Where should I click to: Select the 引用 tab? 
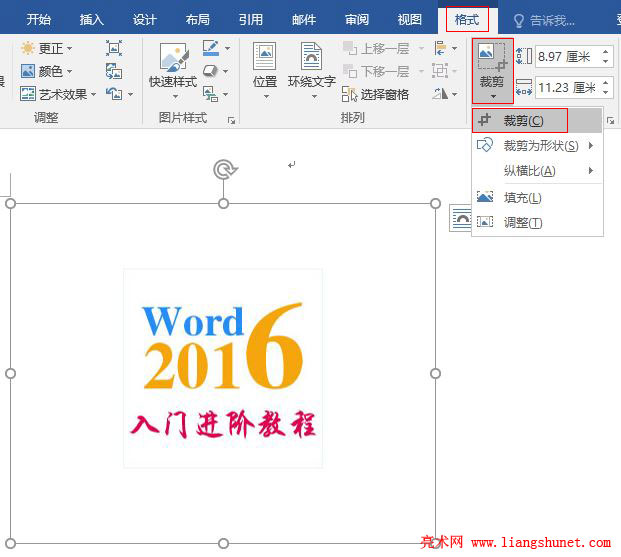point(251,19)
